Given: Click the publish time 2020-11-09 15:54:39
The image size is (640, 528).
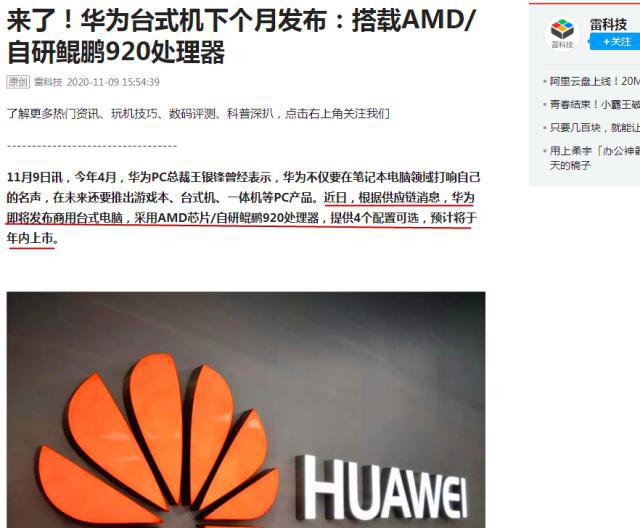Looking at the screenshot, I should click(113, 82).
